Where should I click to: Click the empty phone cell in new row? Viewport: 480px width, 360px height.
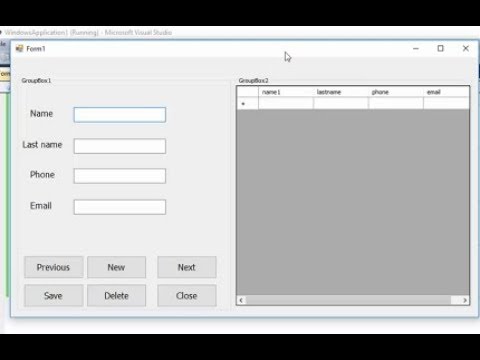tap(396, 103)
